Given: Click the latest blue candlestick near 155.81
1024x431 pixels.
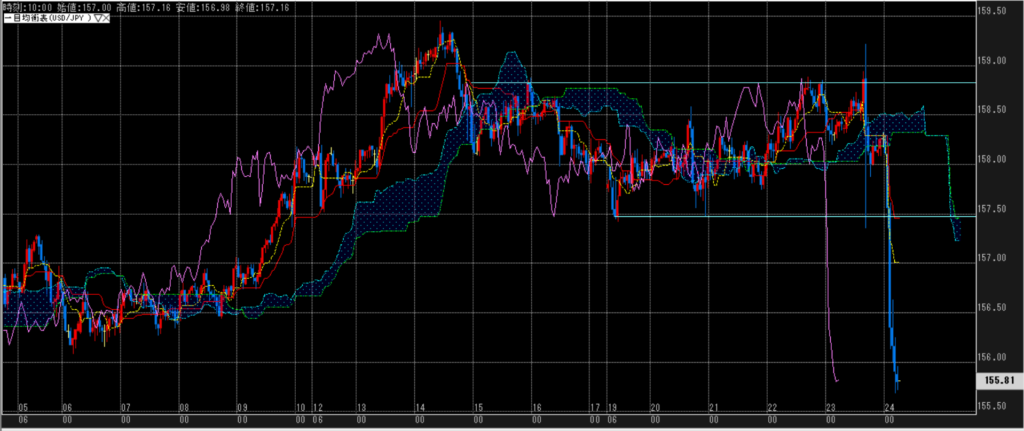Looking at the screenshot, I should point(897,378).
